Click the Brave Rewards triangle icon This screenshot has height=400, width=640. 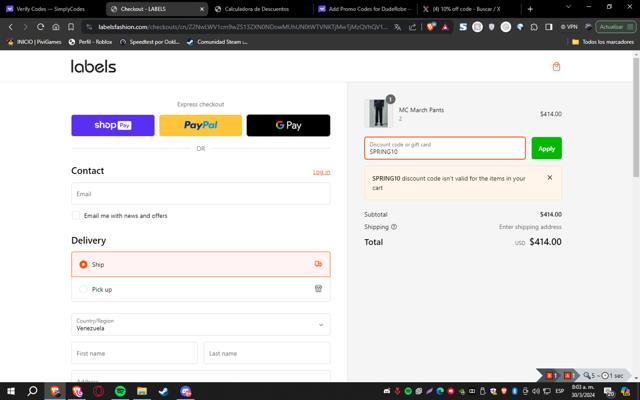[445, 27]
